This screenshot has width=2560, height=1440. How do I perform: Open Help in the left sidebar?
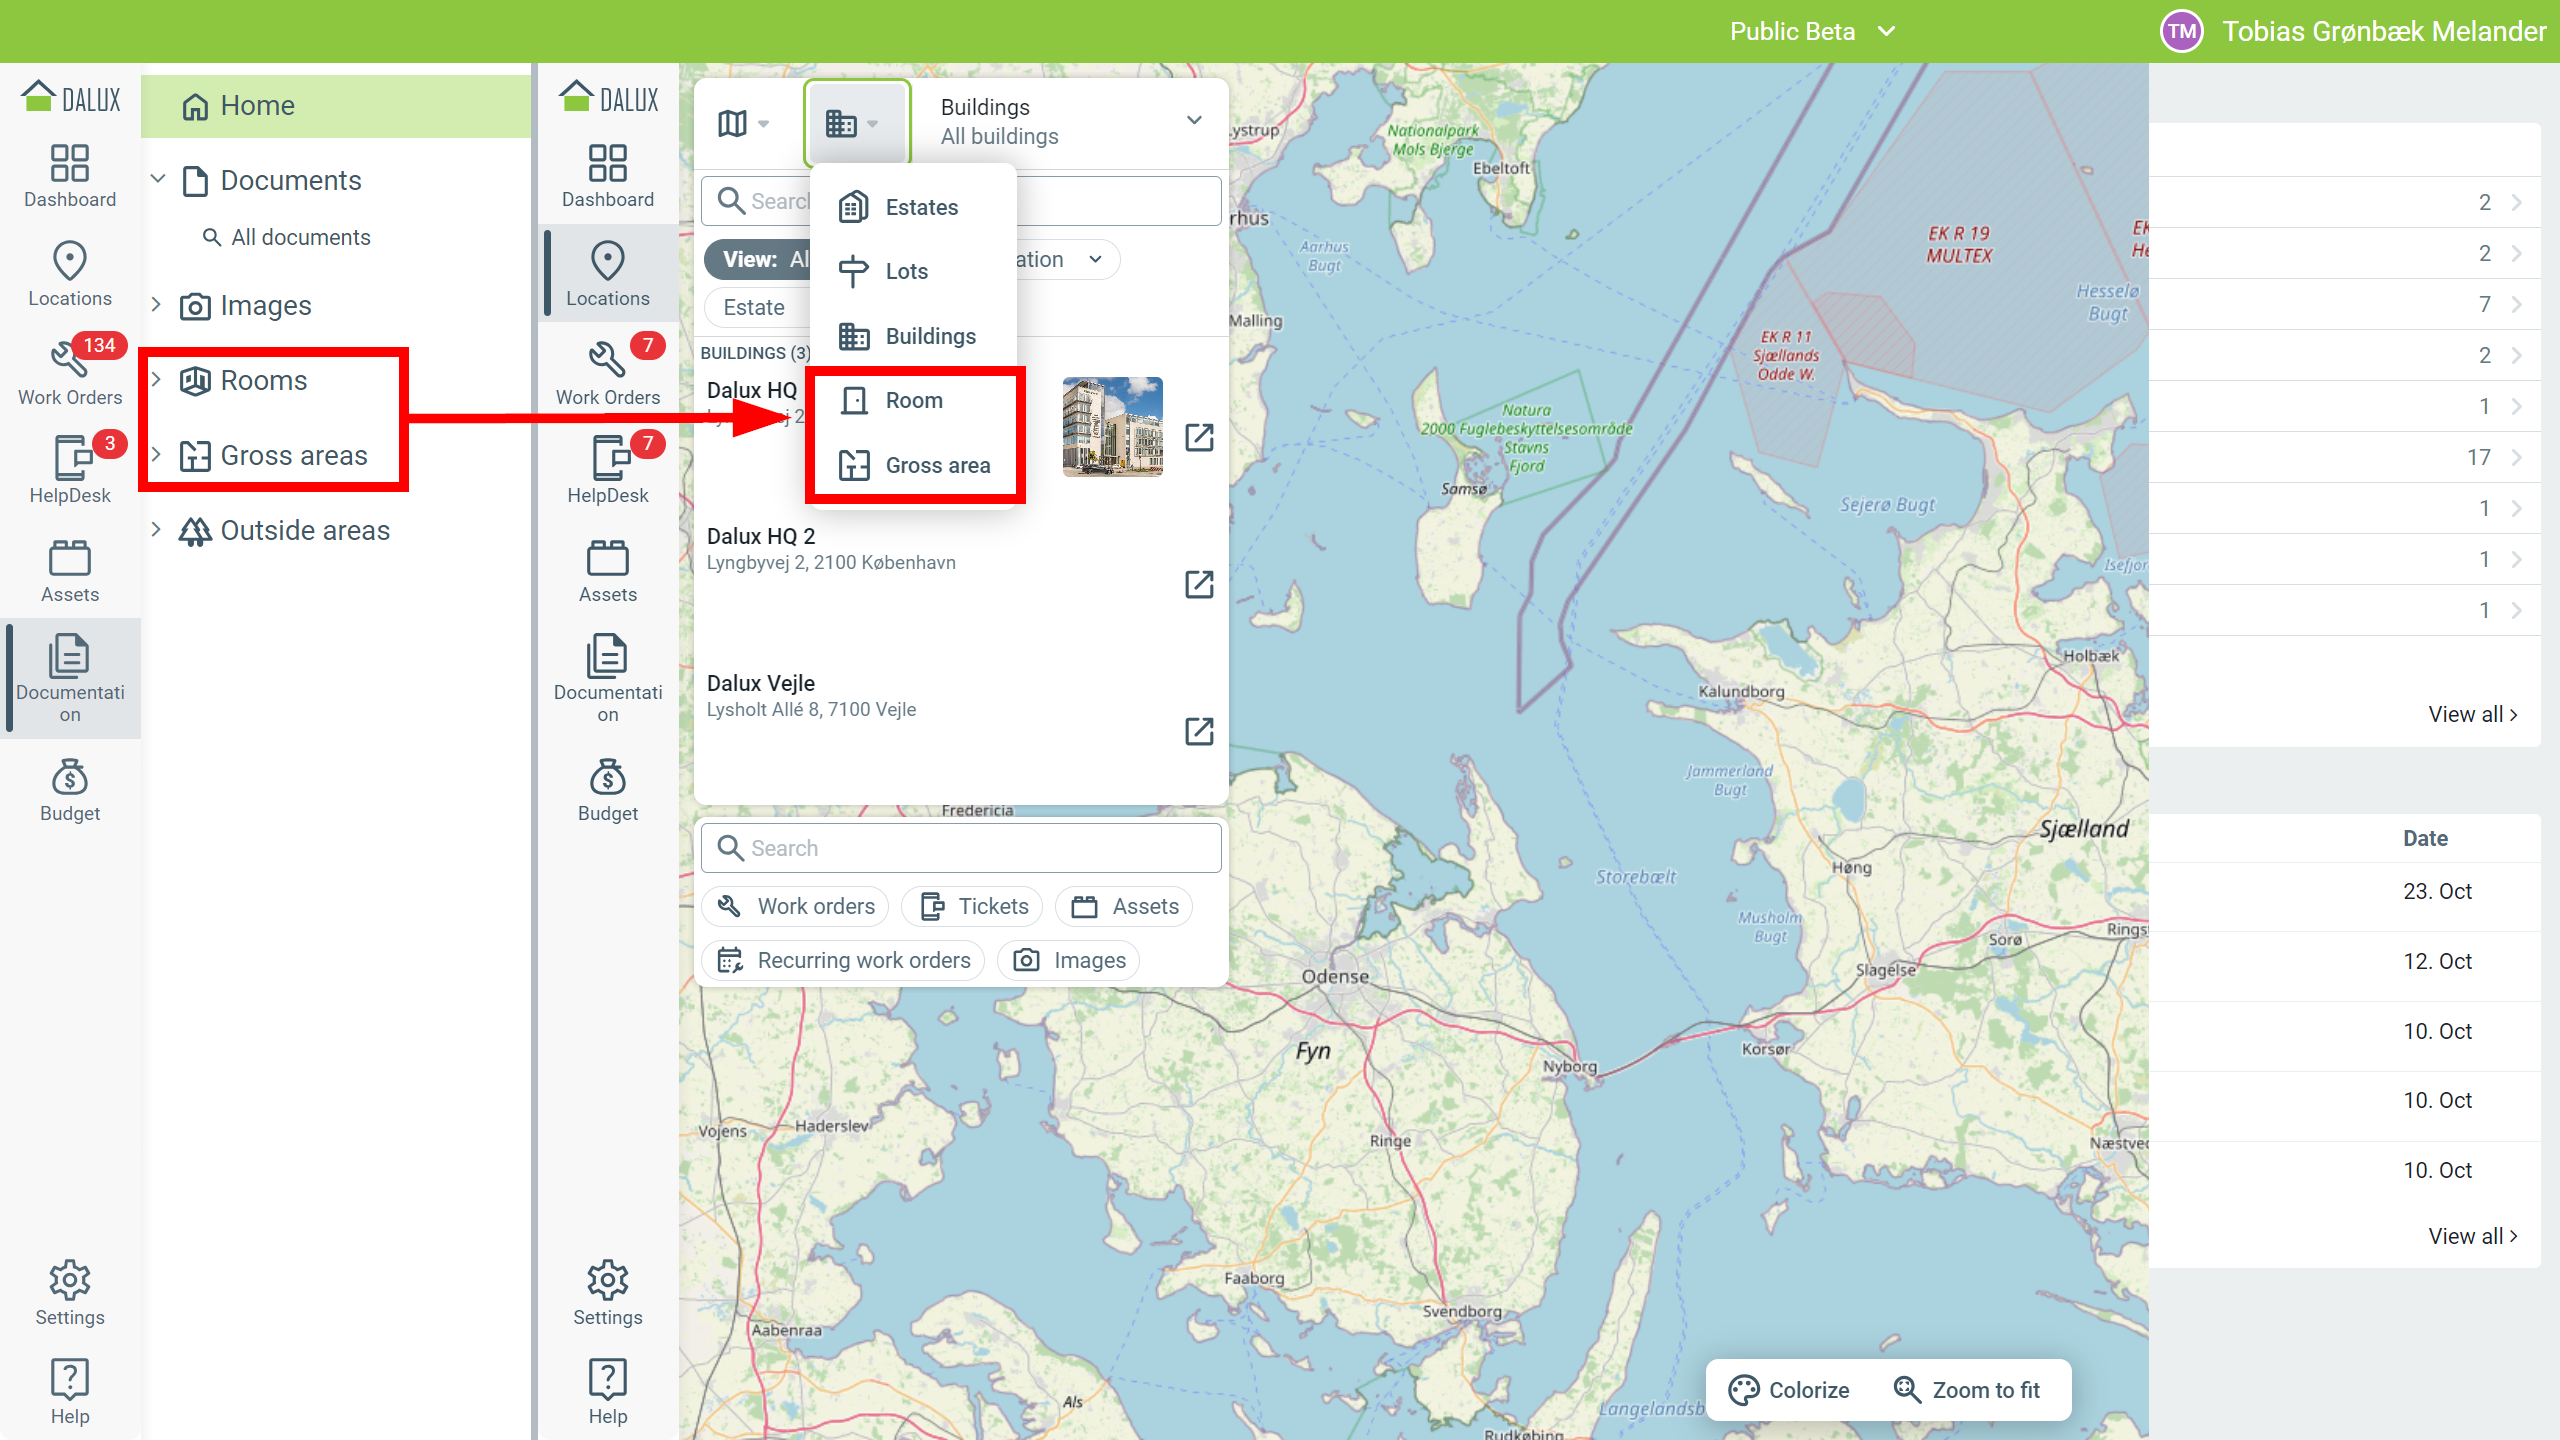[70, 1392]
